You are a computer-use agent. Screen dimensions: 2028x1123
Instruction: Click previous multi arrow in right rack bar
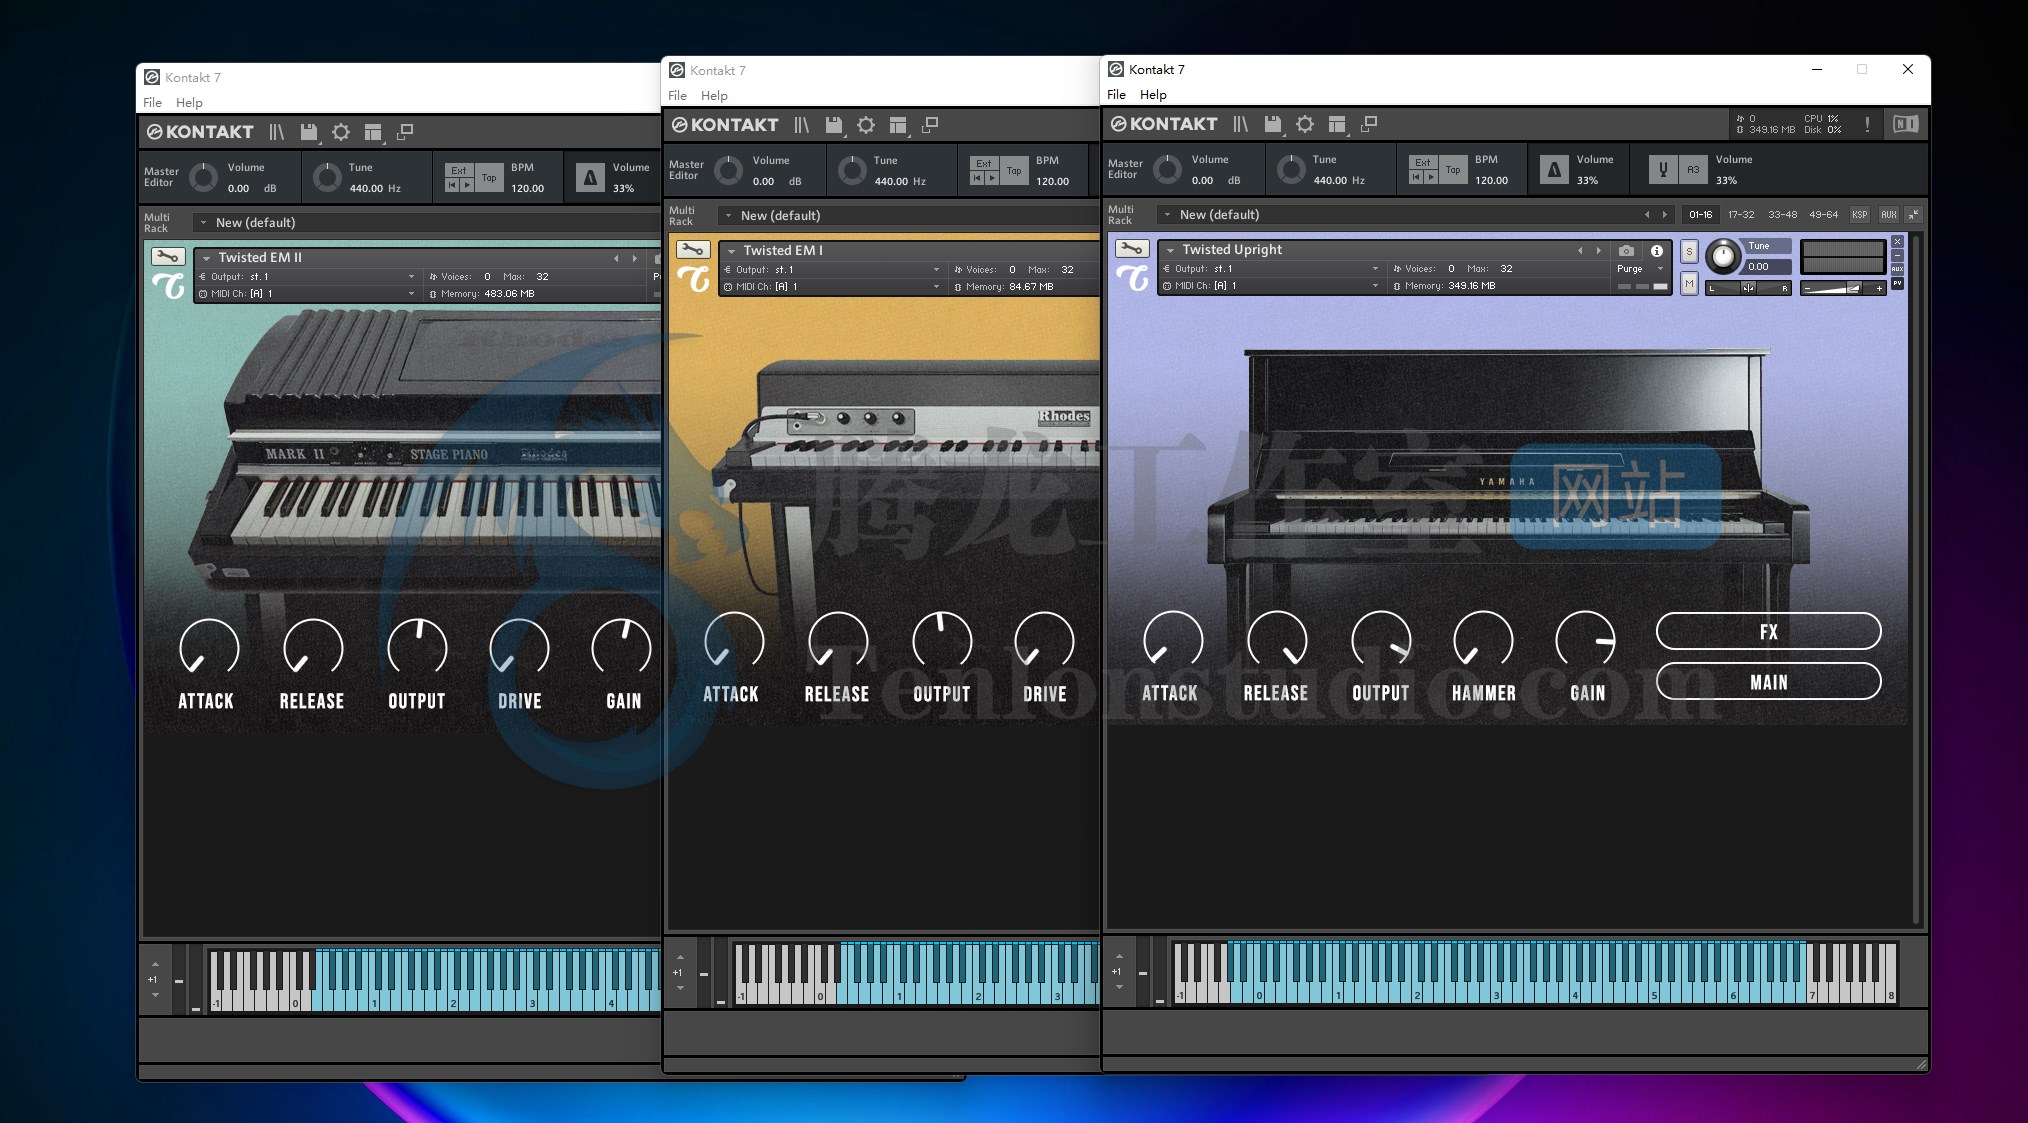[1646, 215]
